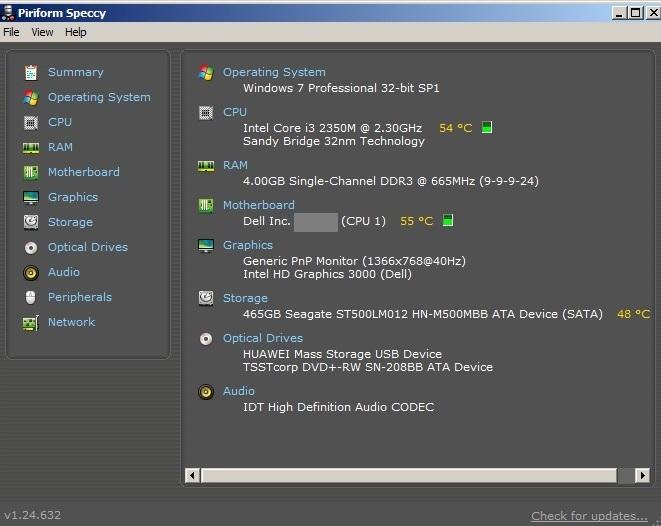661x526 pixels.
Task: Select Summary in the sidebar
Action: (x=76, y=72)
